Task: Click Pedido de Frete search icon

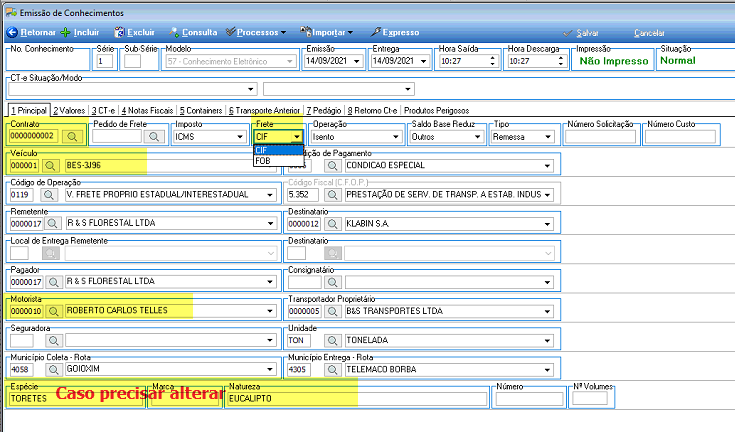Action: click(x=154, y=136)
